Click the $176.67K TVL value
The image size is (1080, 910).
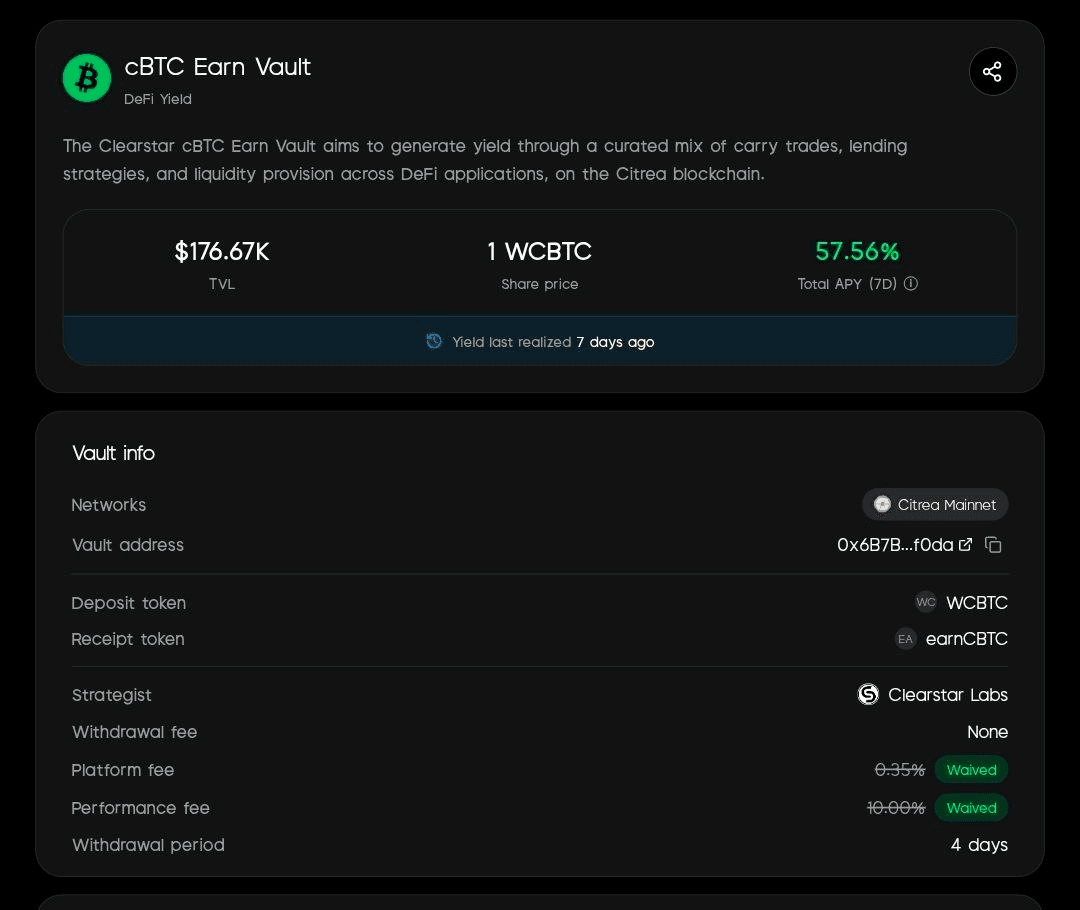click(222, 251)
